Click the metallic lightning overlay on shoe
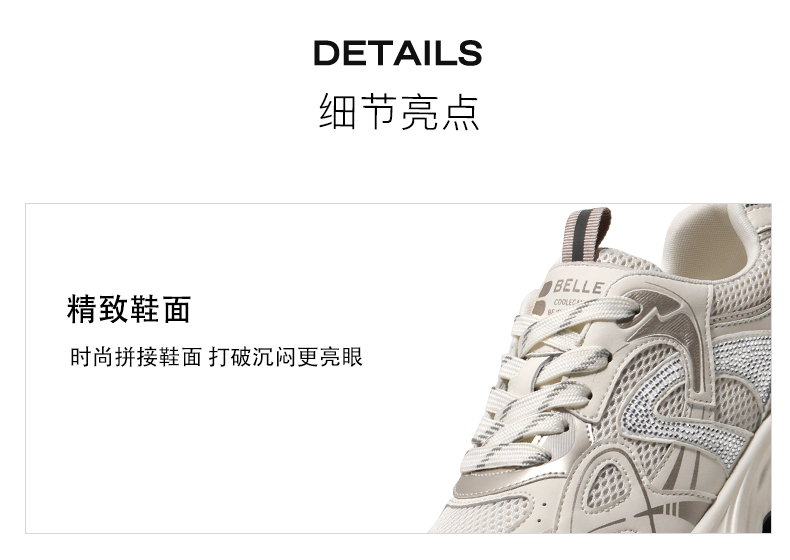 click(x=665, y=323)
